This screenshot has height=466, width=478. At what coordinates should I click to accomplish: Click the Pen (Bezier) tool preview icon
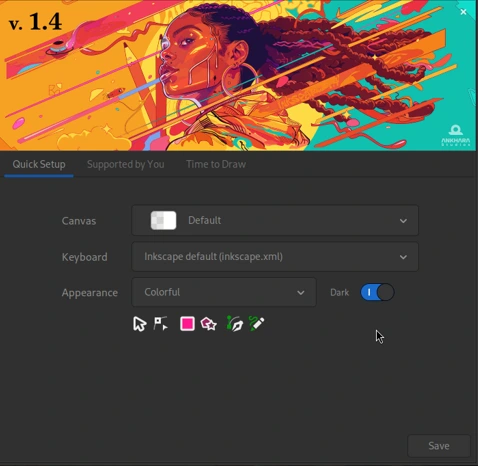click(235, 324)
